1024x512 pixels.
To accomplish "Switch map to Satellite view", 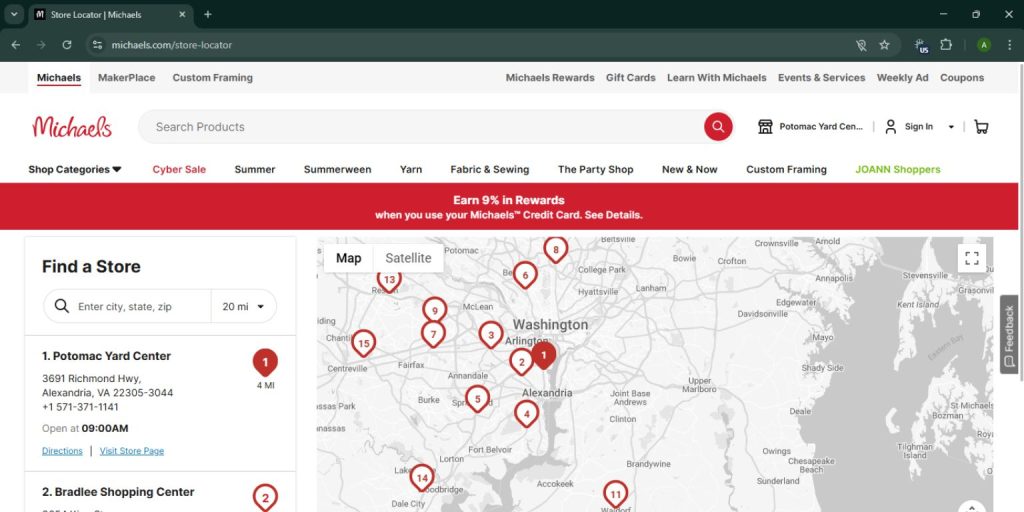I will [408, 258].
